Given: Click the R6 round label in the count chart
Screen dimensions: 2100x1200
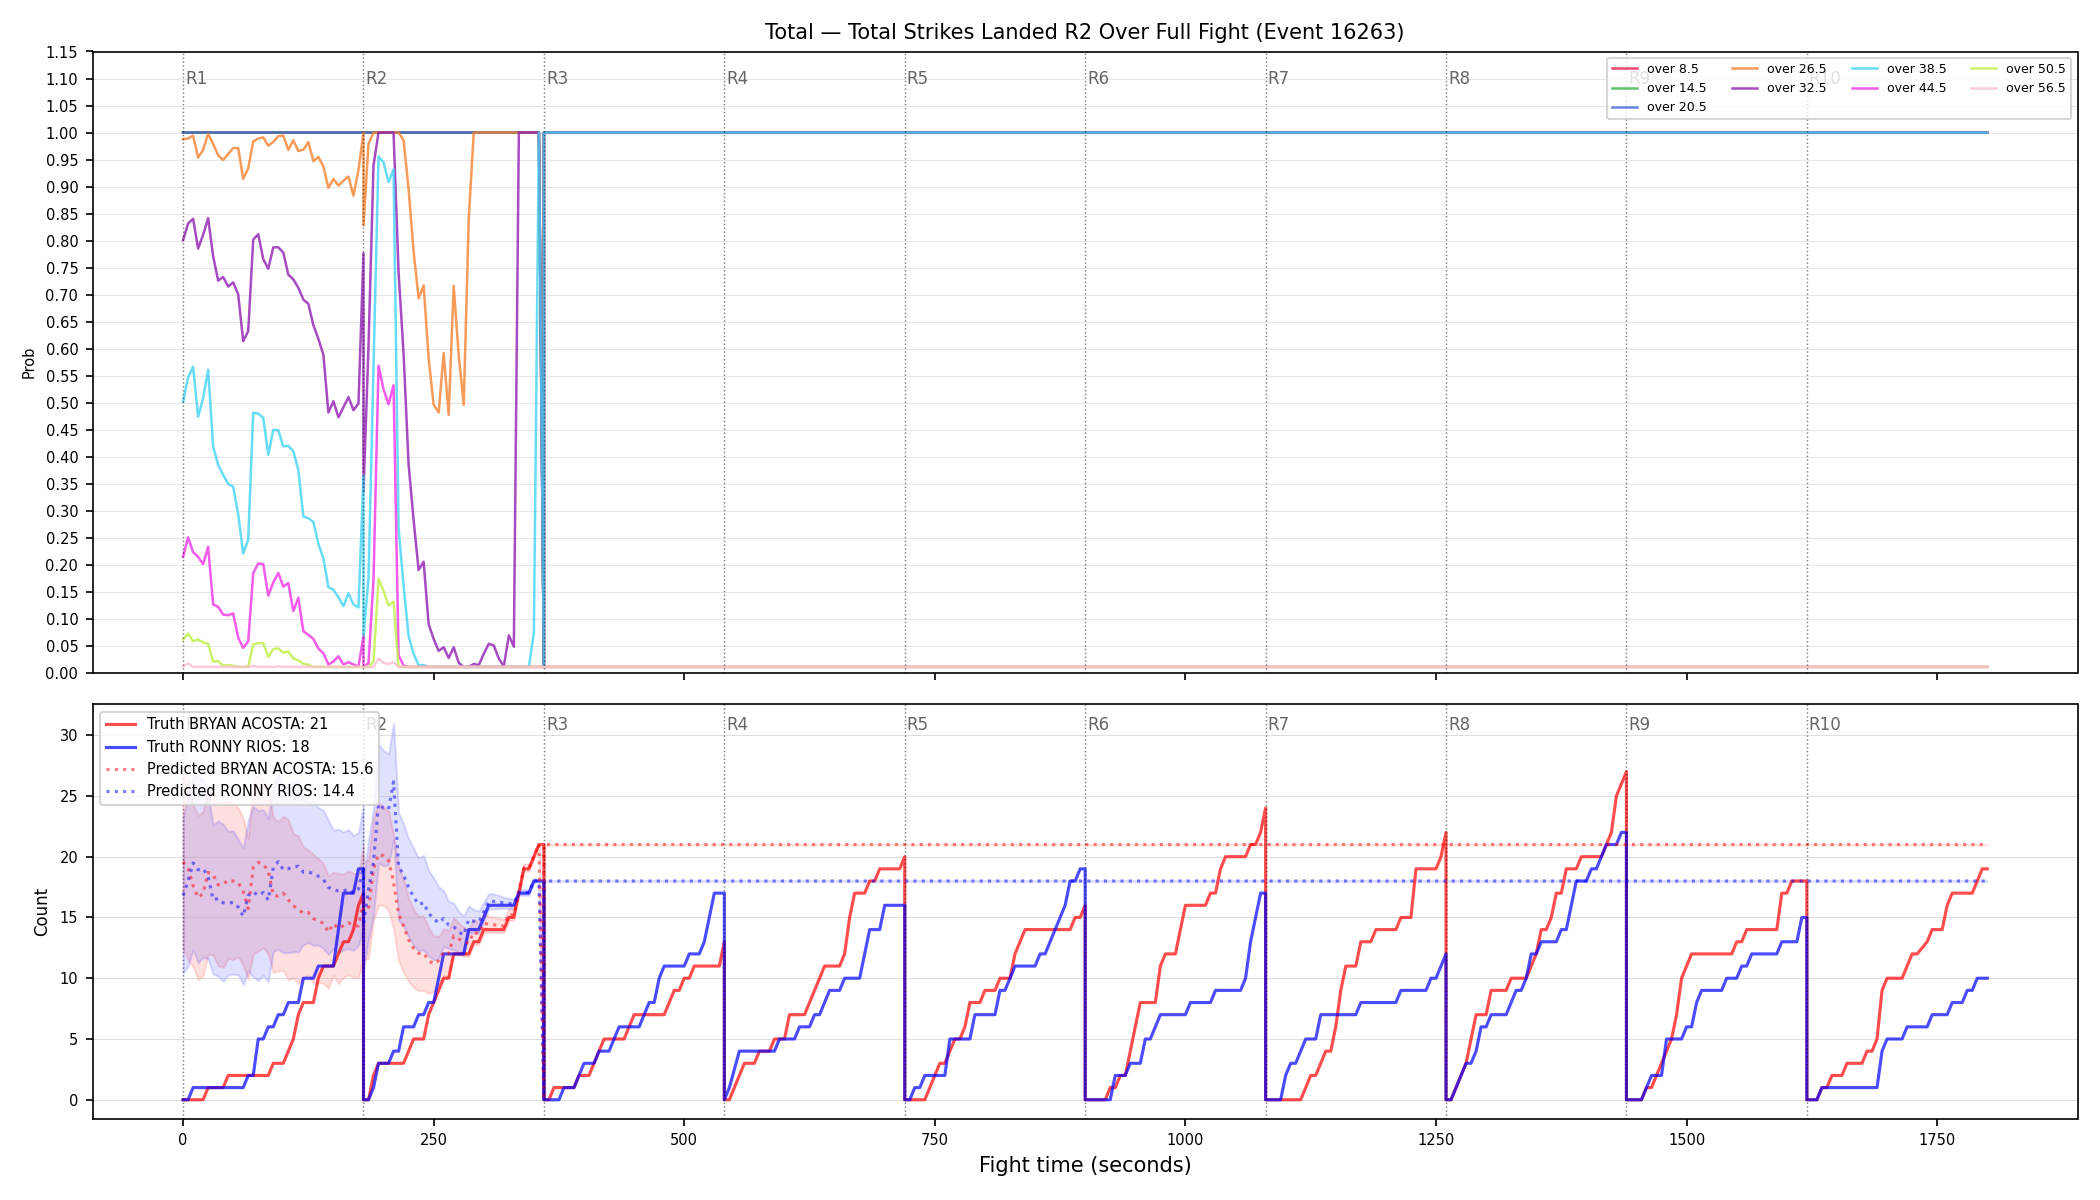Looking at the screenshot, I should [1098, 724].
